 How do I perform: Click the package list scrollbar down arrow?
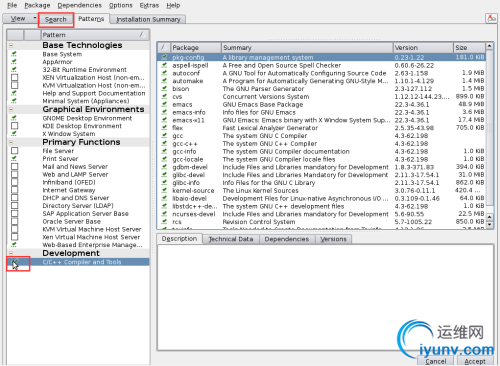(489, 224)
